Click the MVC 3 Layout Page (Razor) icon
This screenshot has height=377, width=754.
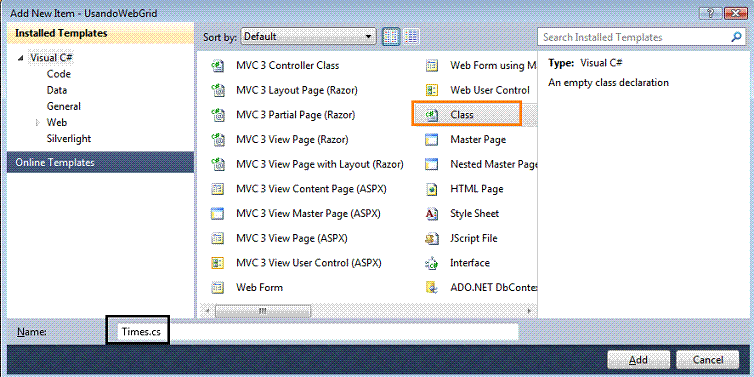coord(218,90)
